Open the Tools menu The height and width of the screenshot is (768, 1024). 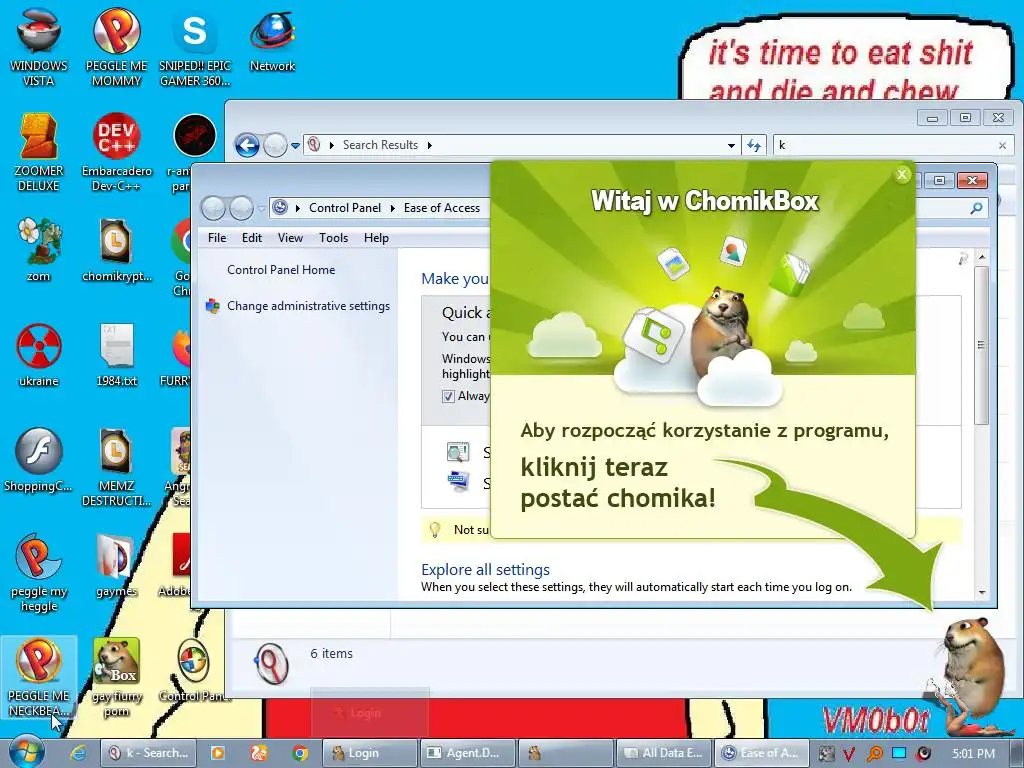(333, 238)
